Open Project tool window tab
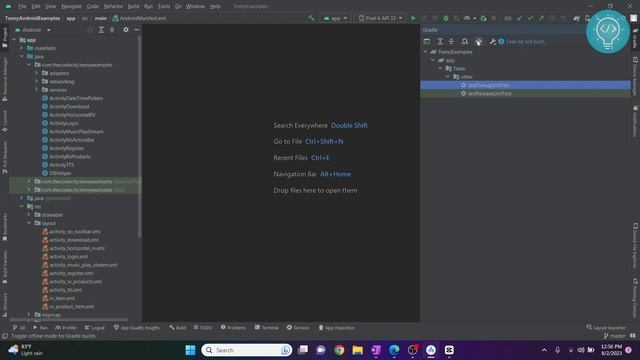640x360 pixels. pos(4,38)
